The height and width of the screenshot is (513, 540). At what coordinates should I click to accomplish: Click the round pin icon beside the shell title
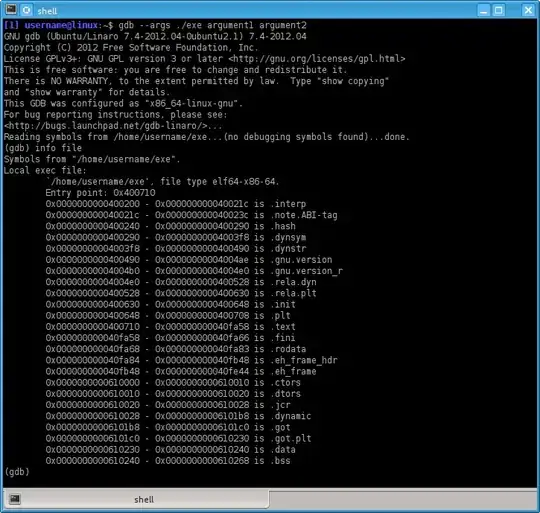pos(27,10)
